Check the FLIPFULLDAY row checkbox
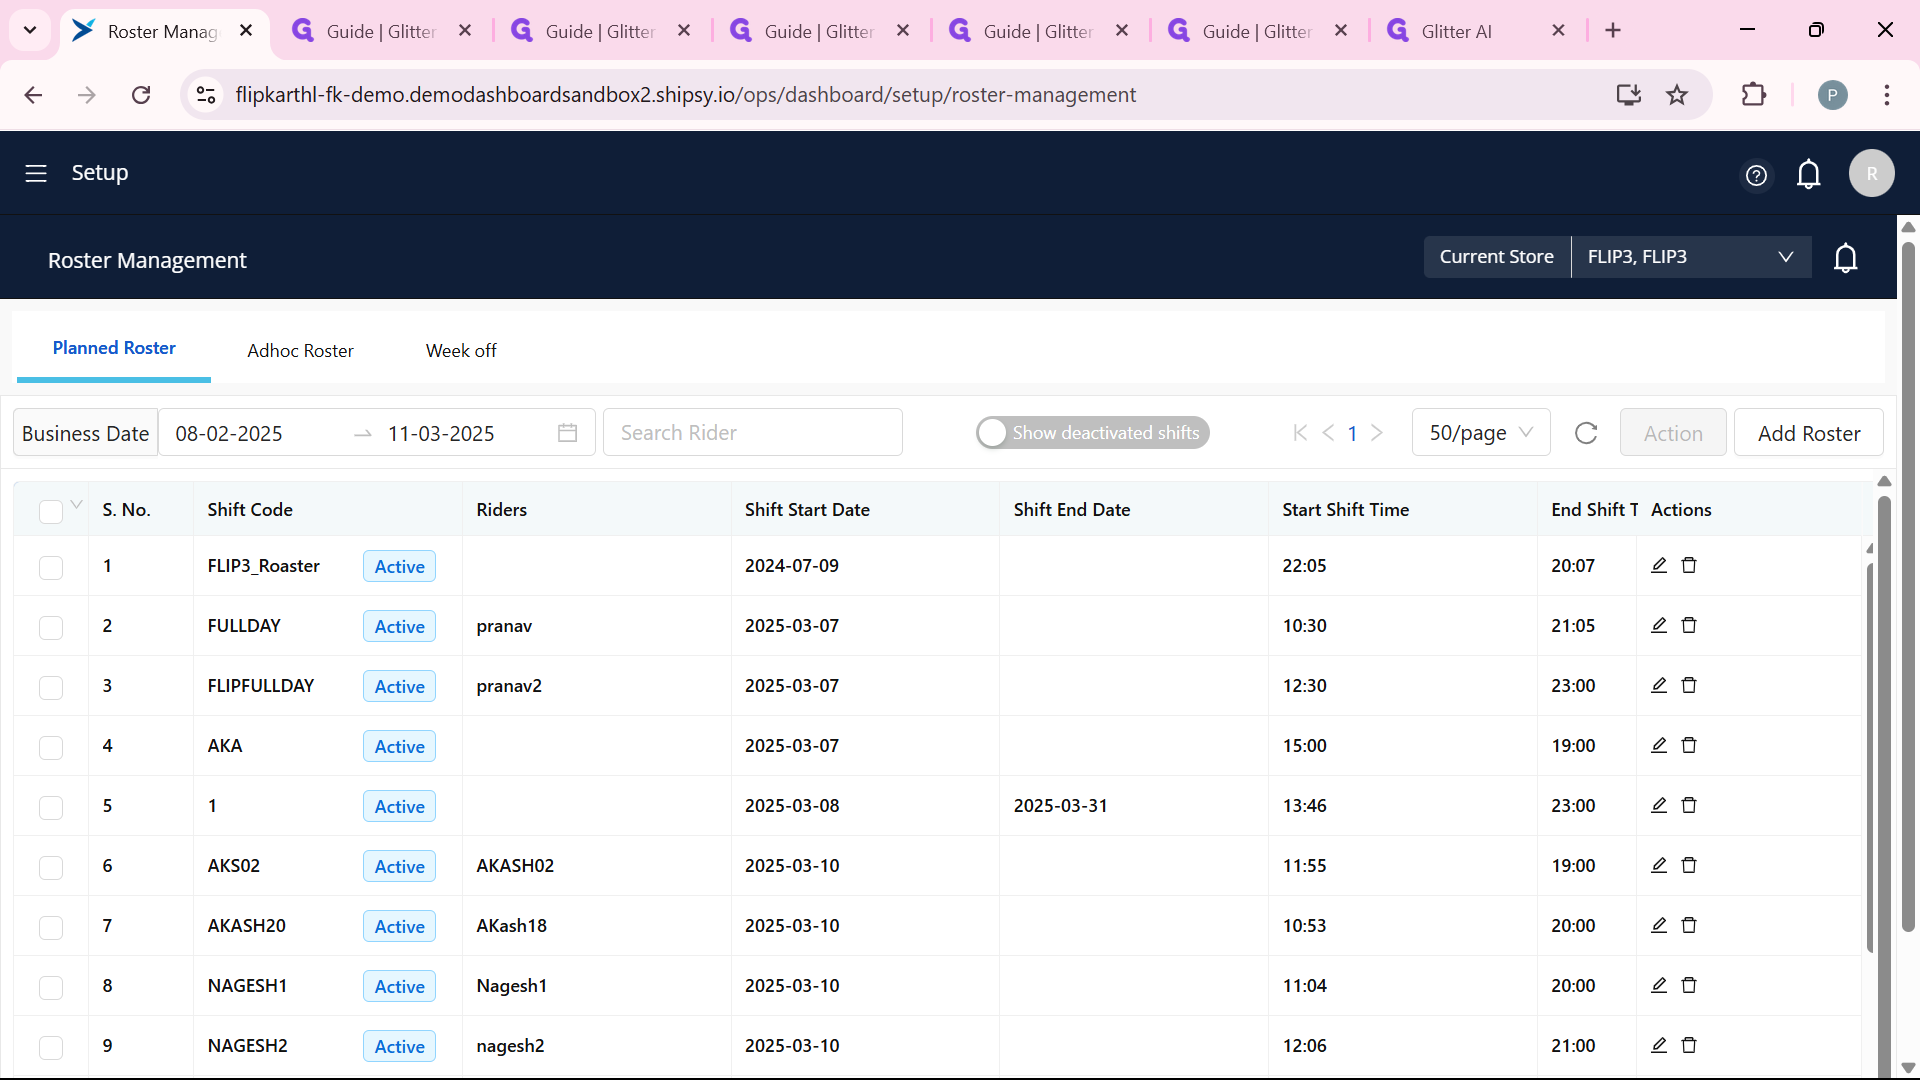Image resolution: width=1920 pixels, height=1080 pixels. pyautogui.click(x=51, y=688)
